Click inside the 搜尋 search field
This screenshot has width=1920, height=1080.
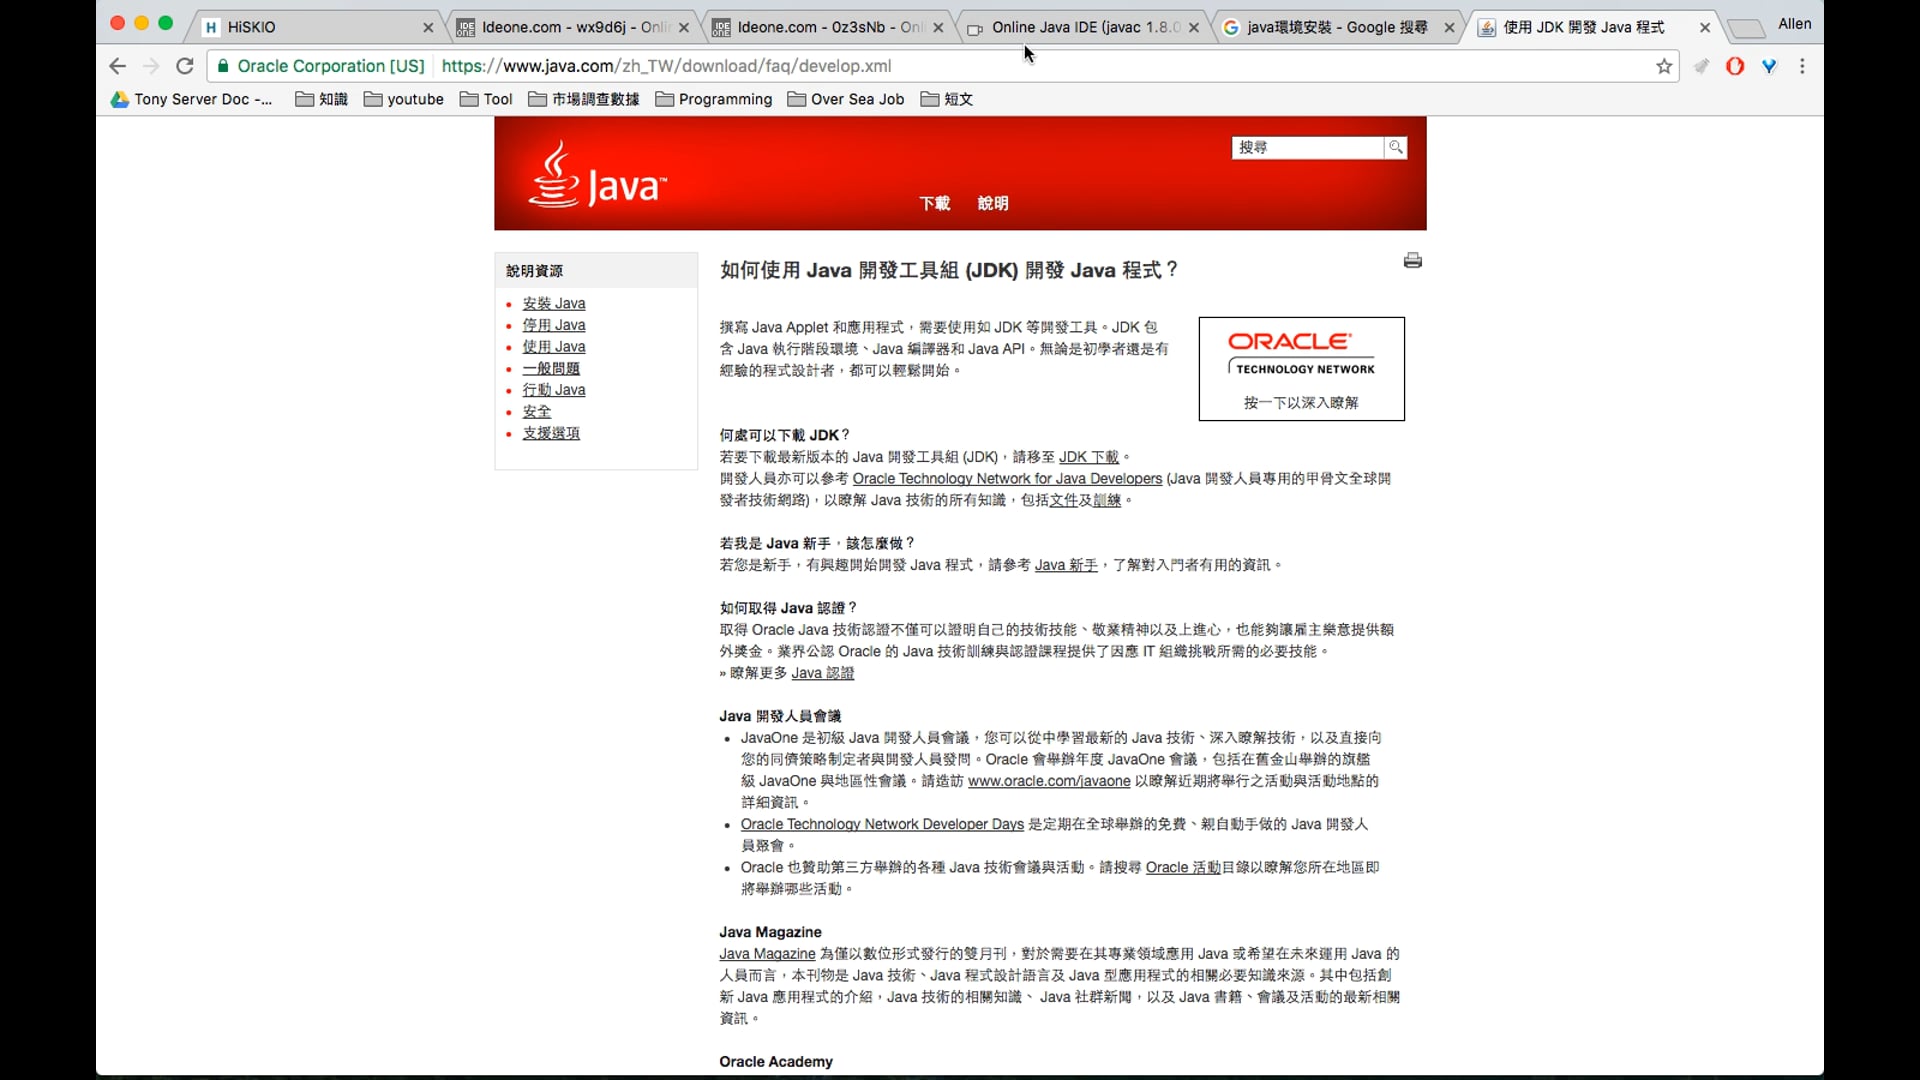(x=1300, y=147)
